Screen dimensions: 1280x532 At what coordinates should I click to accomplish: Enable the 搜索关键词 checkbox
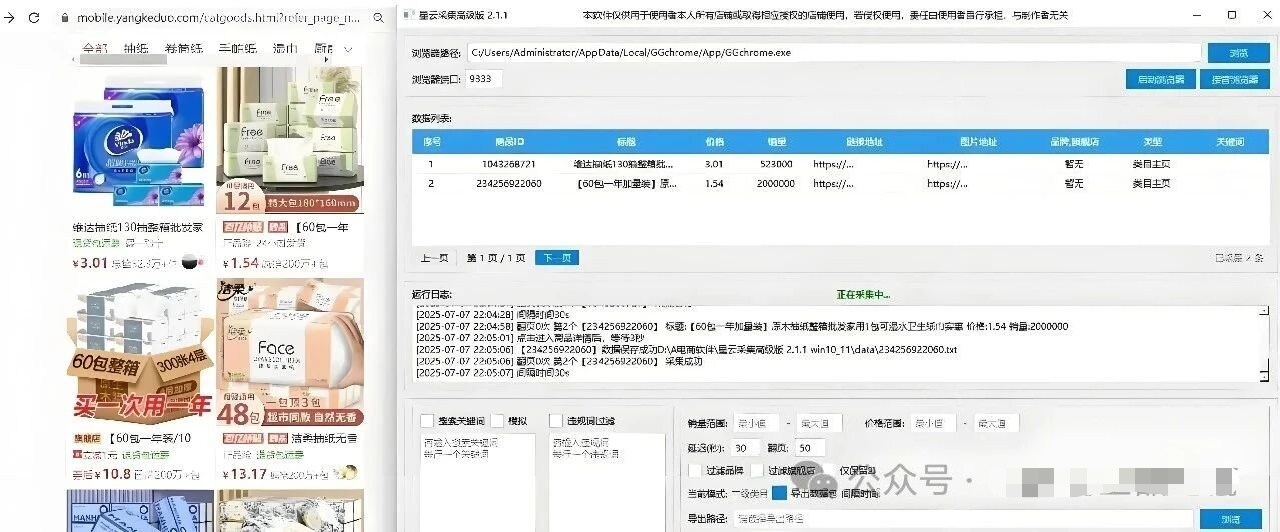(x=427, y=421)
